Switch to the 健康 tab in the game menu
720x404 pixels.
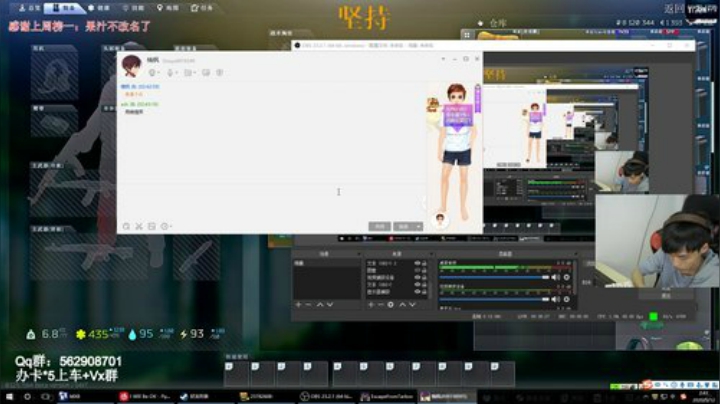coord(99,8)
